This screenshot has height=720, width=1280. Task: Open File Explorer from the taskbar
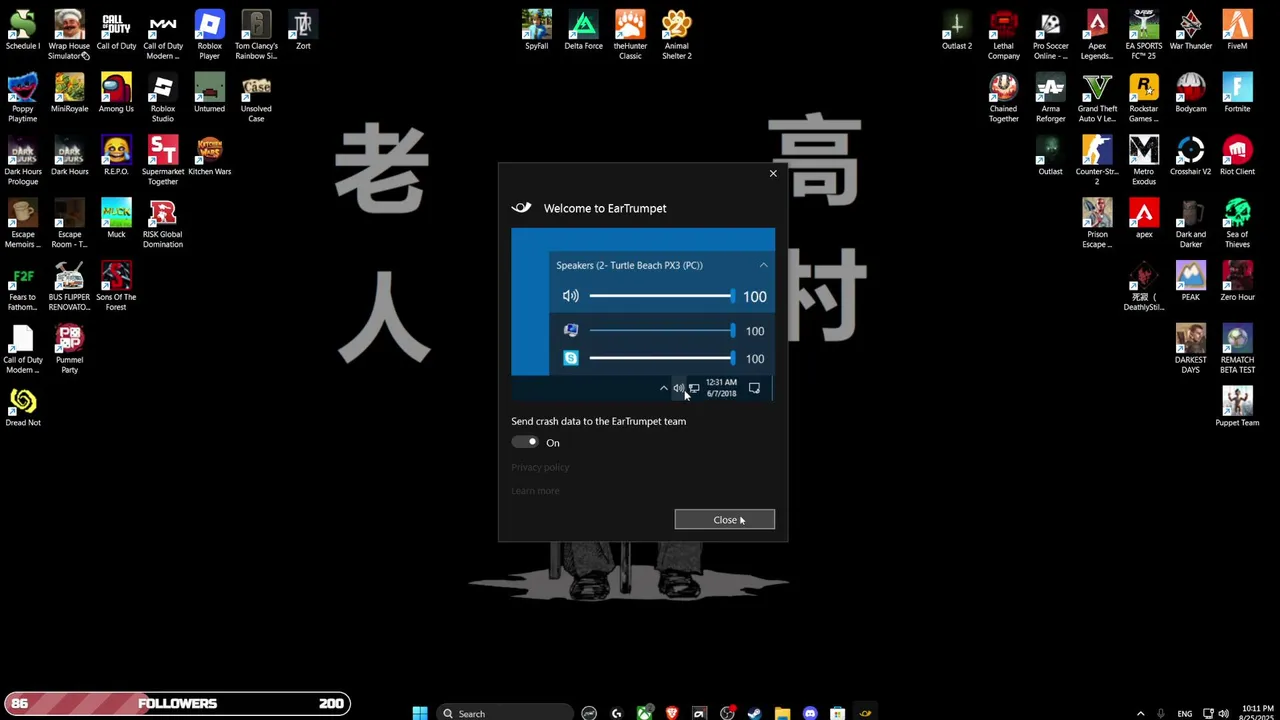point(782,713)
